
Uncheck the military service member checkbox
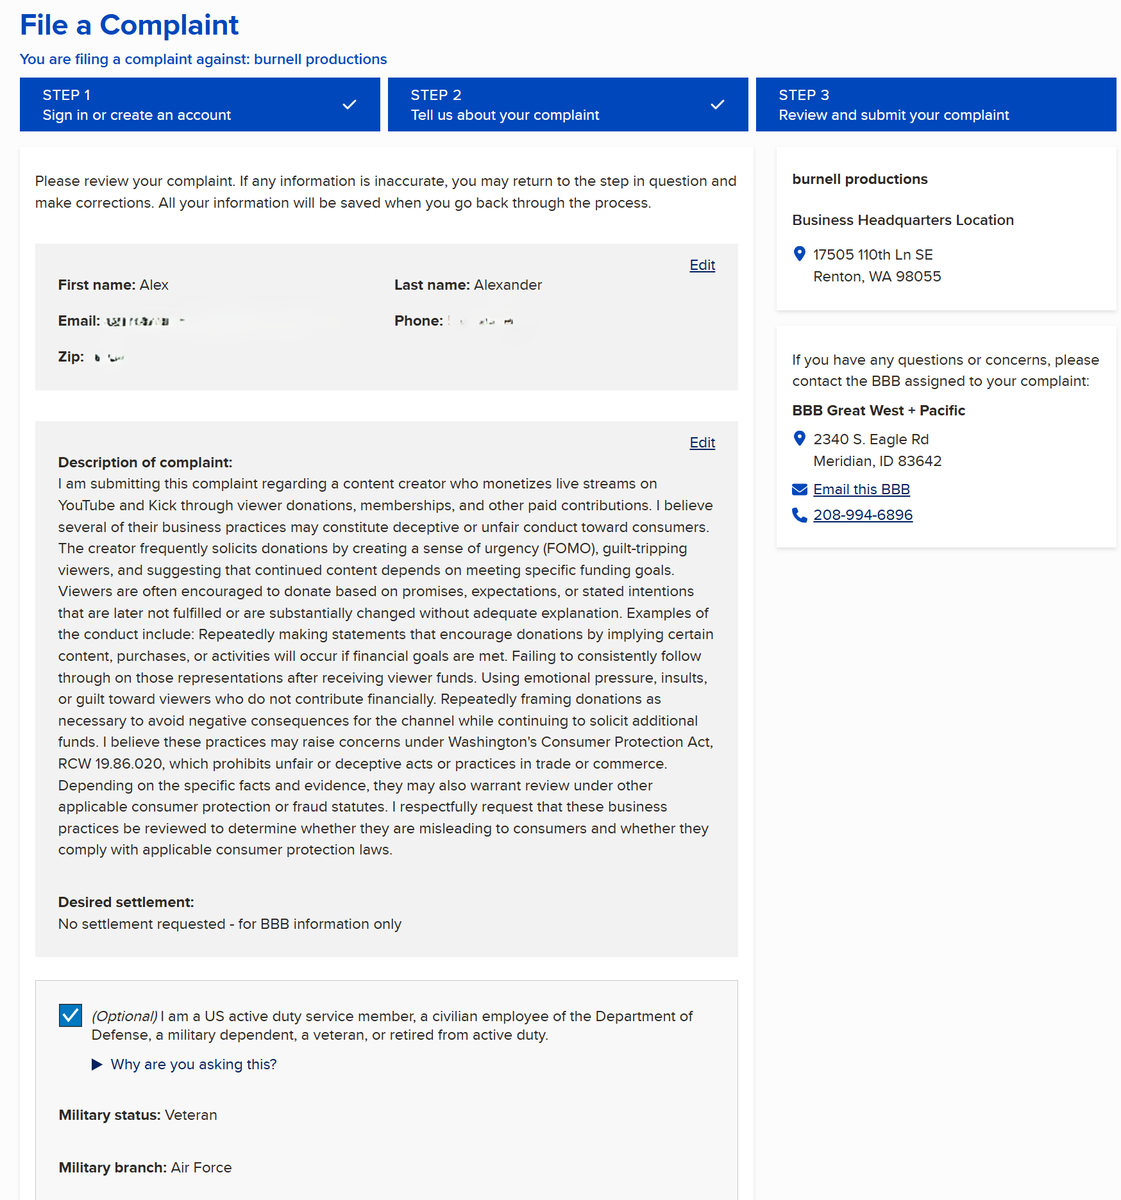click(70, 1016)
